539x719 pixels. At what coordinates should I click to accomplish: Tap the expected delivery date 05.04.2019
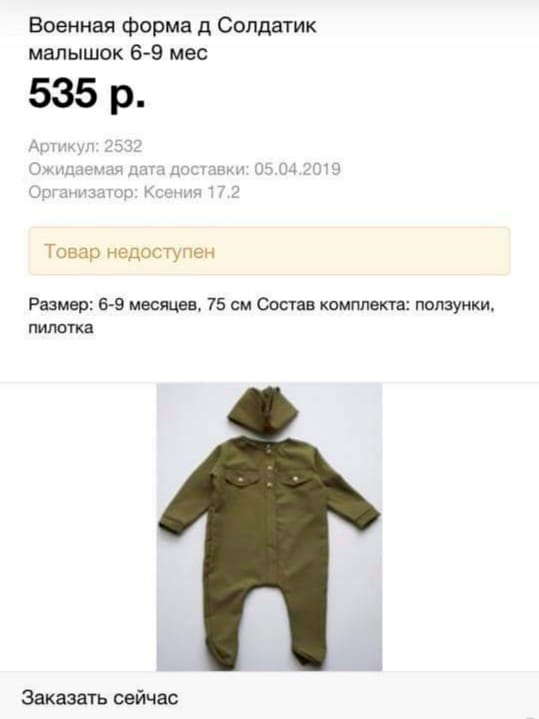(297, 169)
